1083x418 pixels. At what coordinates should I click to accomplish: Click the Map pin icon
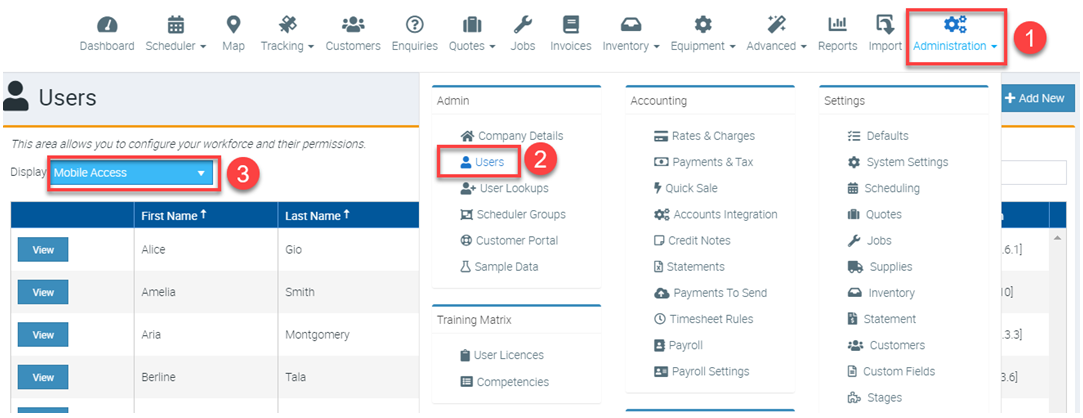click(x=233, y=25)
